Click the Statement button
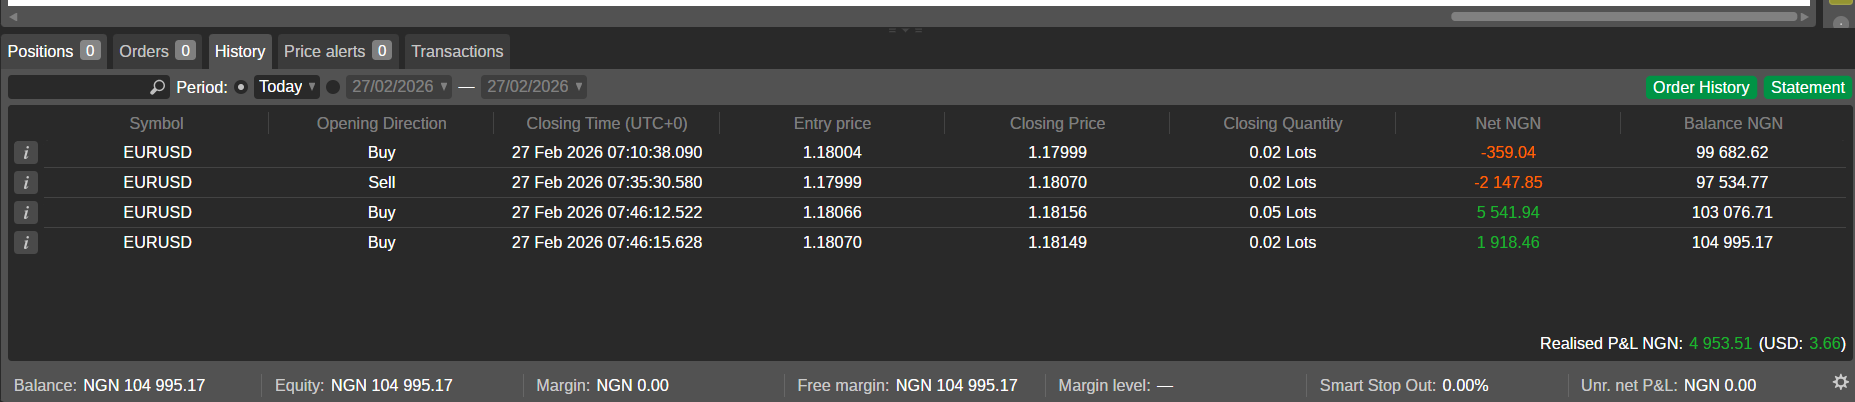The image size is (1855, 402). click(x=1807, y=88)
